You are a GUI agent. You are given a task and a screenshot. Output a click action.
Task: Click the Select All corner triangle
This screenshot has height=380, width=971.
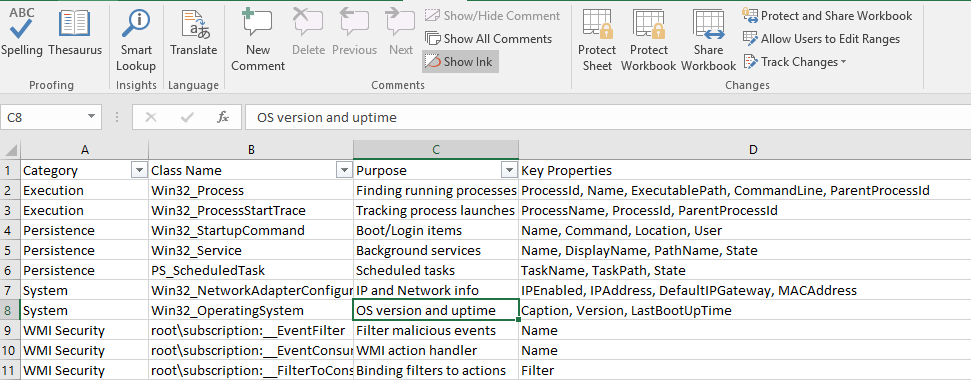point(11,150)
